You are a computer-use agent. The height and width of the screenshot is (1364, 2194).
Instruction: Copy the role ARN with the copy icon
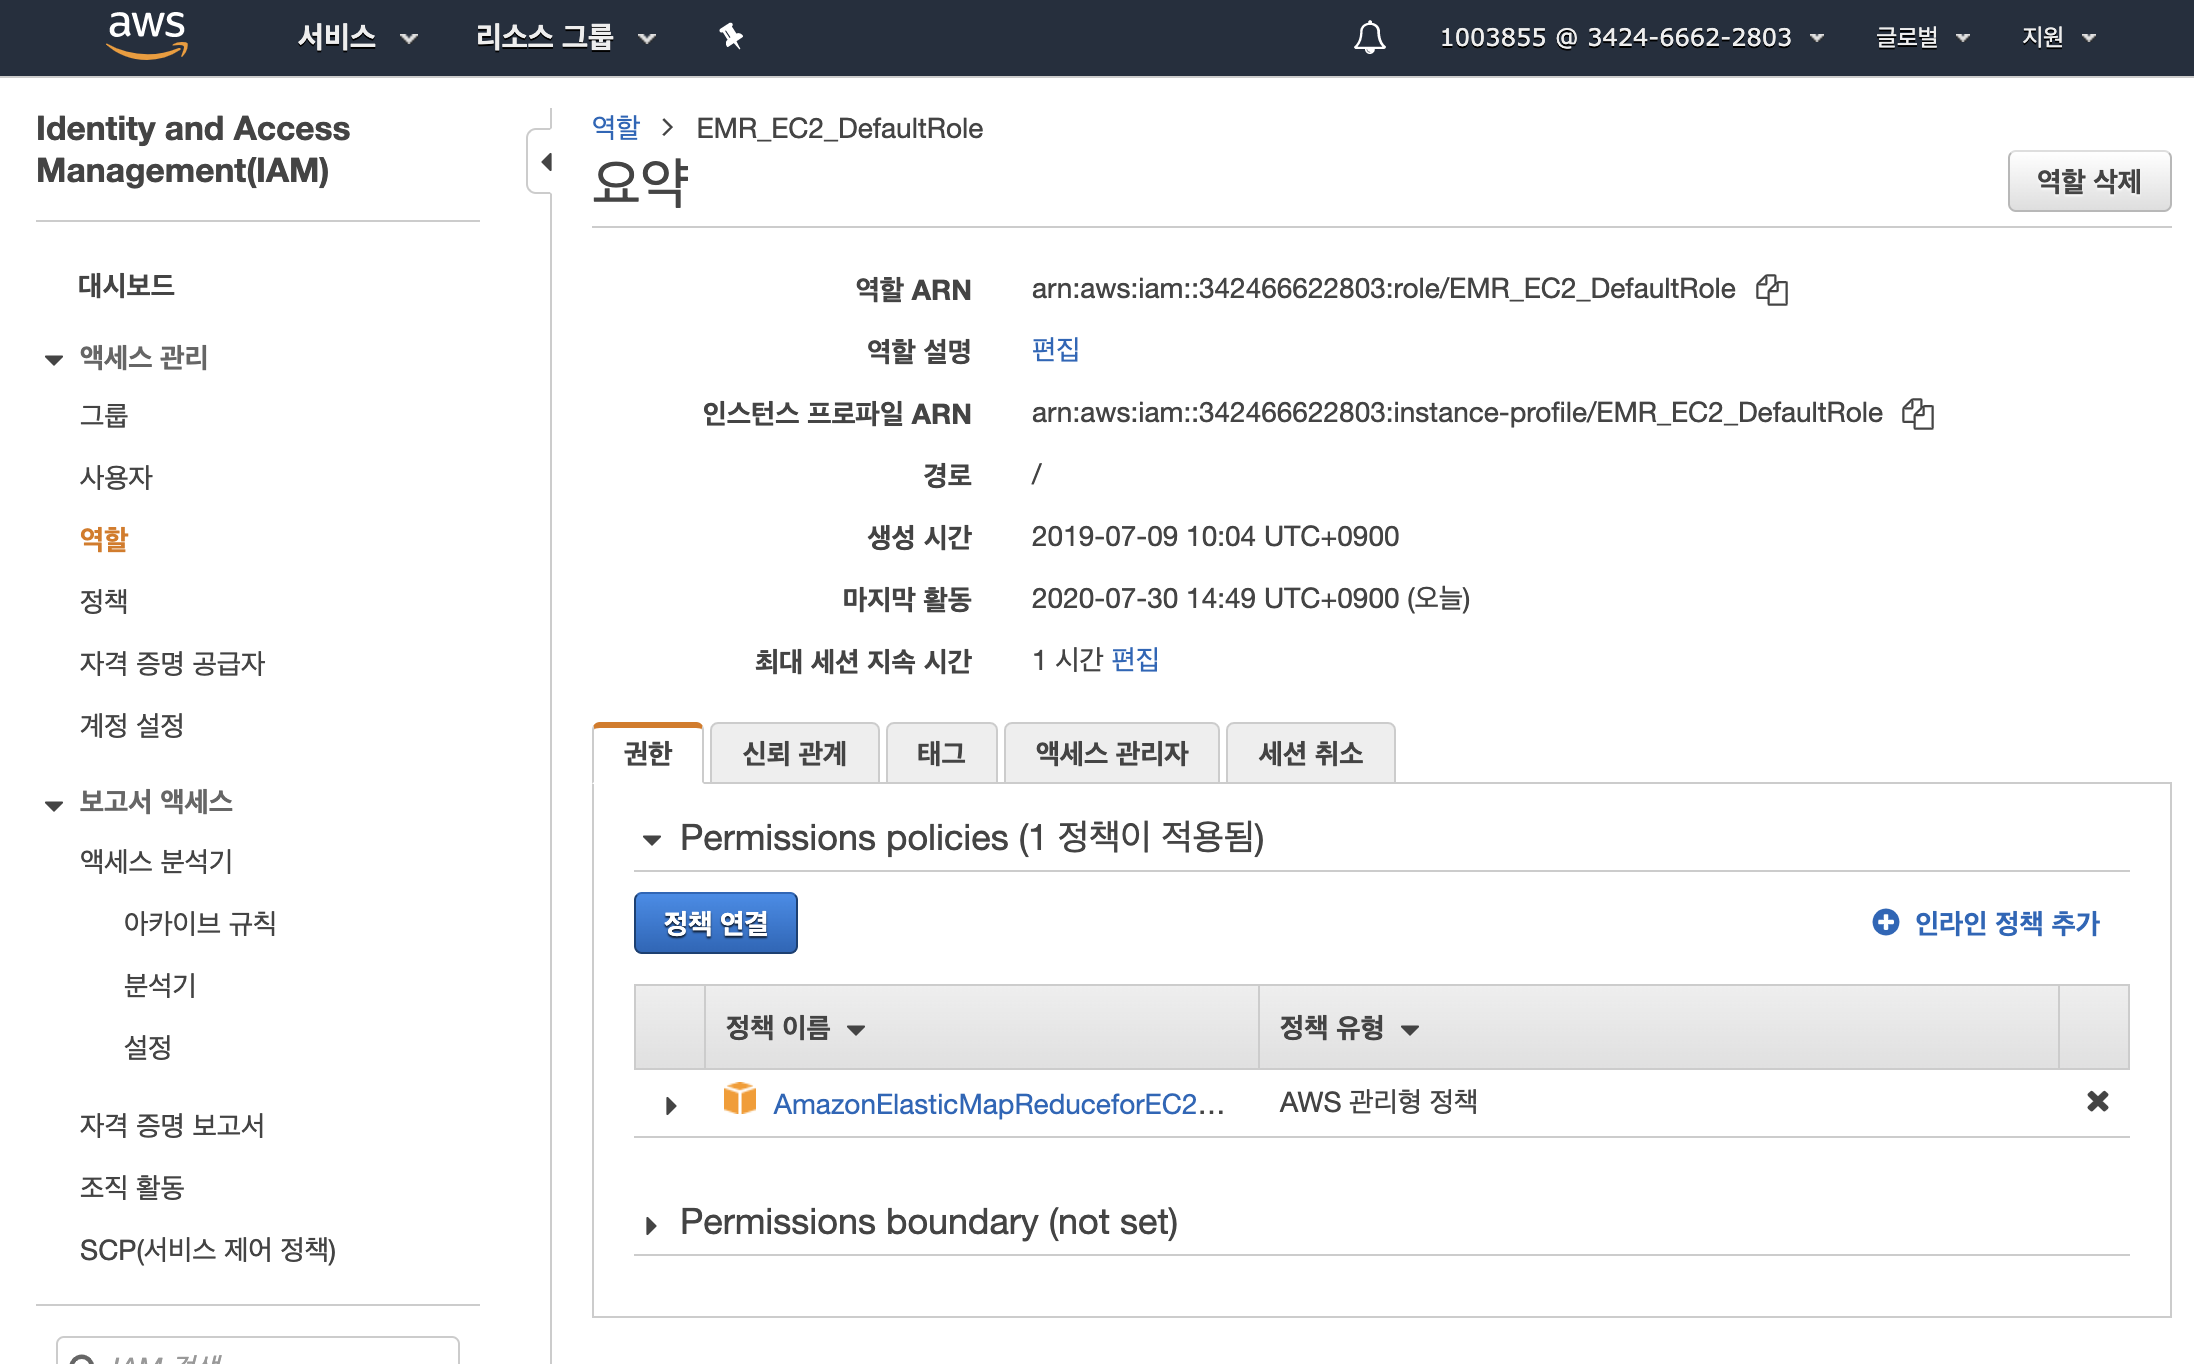click(1771, 290)
